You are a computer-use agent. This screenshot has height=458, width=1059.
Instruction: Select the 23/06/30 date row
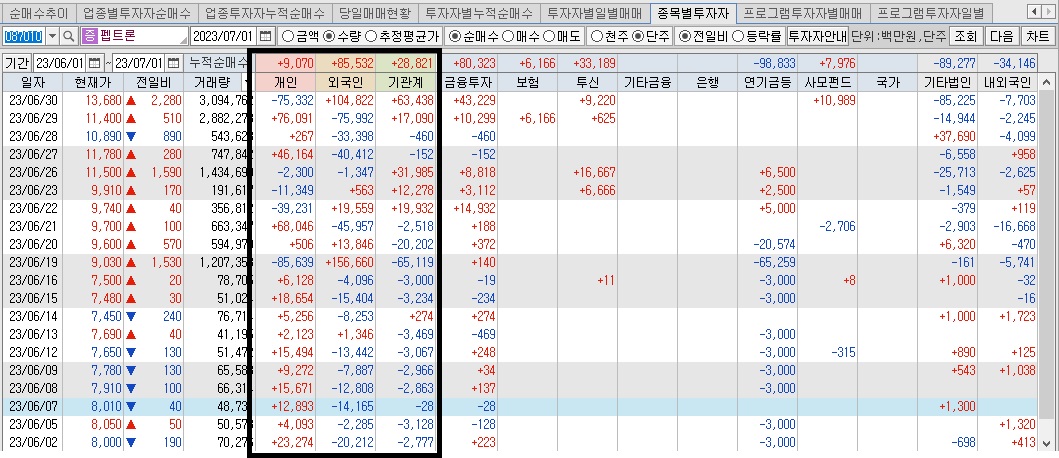pos(520,101)
